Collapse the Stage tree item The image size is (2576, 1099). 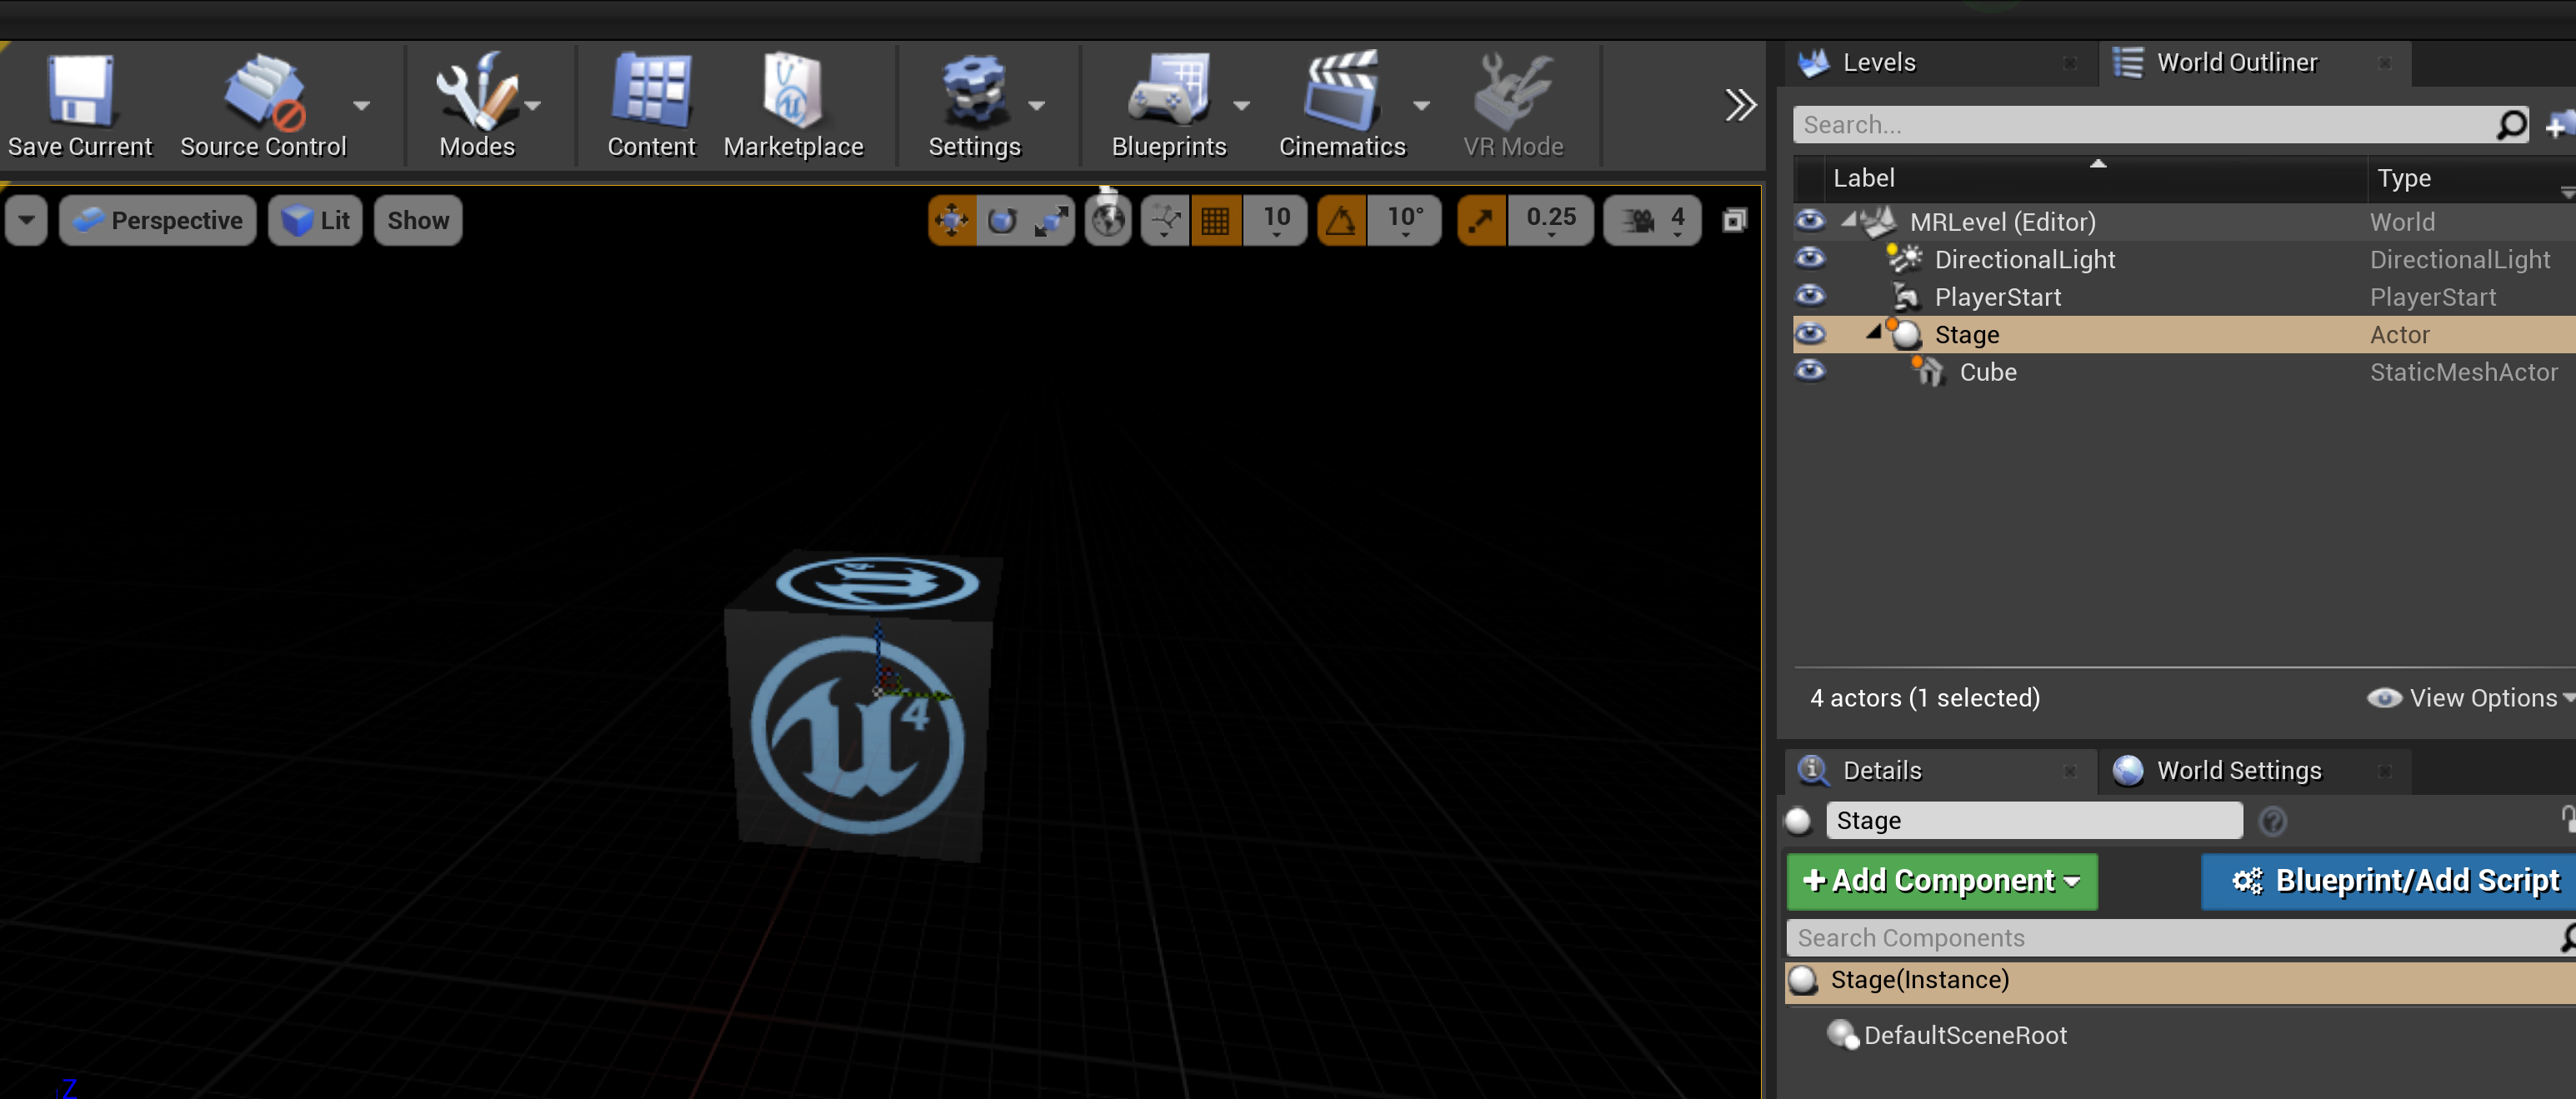[1873, 332]
